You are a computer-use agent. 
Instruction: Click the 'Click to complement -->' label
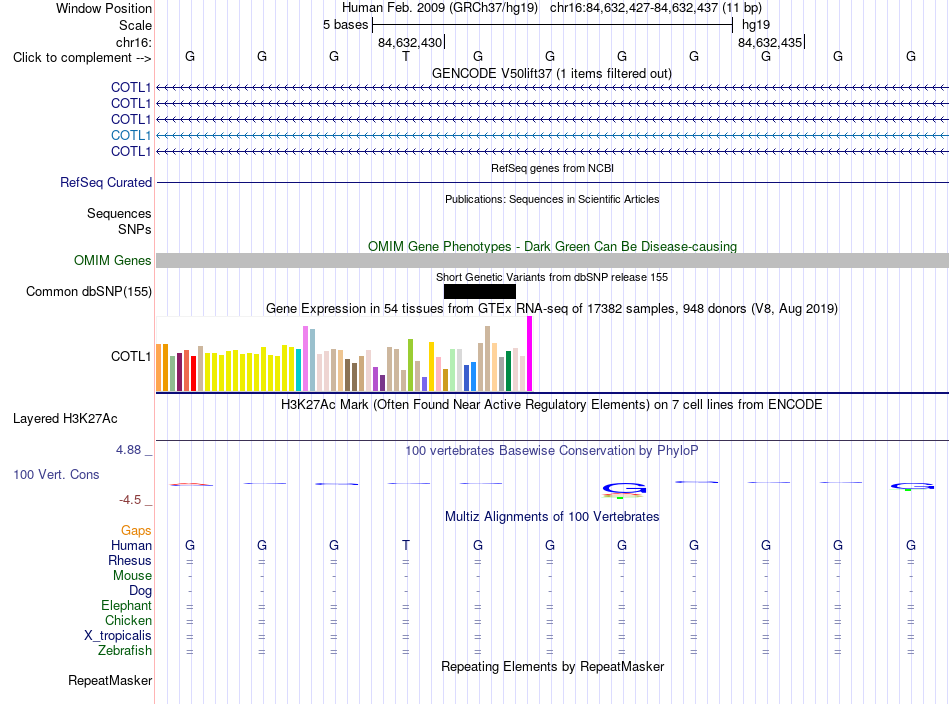[x=82, y=58]
